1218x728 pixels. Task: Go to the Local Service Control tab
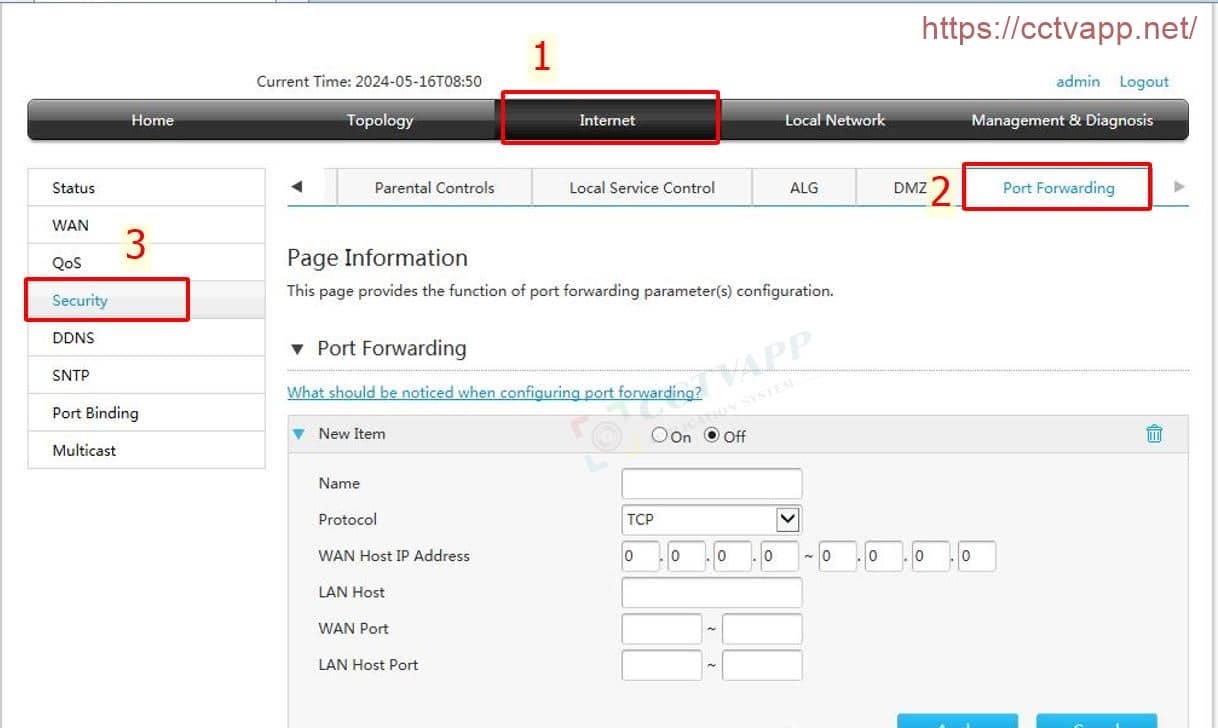coord(642,188)
